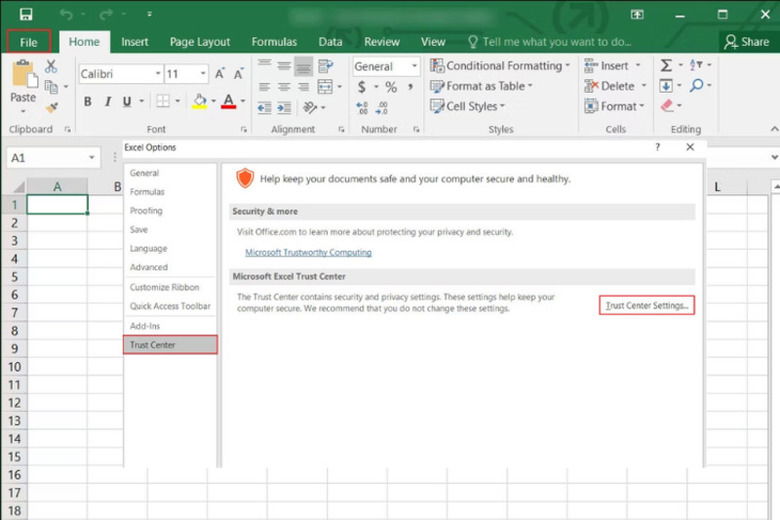Click the Share button
This screenshot has height=520, width=780.
pyautogui.click(x=747, y=42)
